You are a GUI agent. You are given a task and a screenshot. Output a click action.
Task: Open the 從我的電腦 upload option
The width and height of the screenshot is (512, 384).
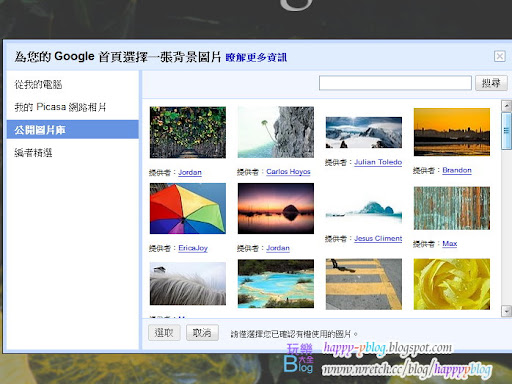[38, 84]
